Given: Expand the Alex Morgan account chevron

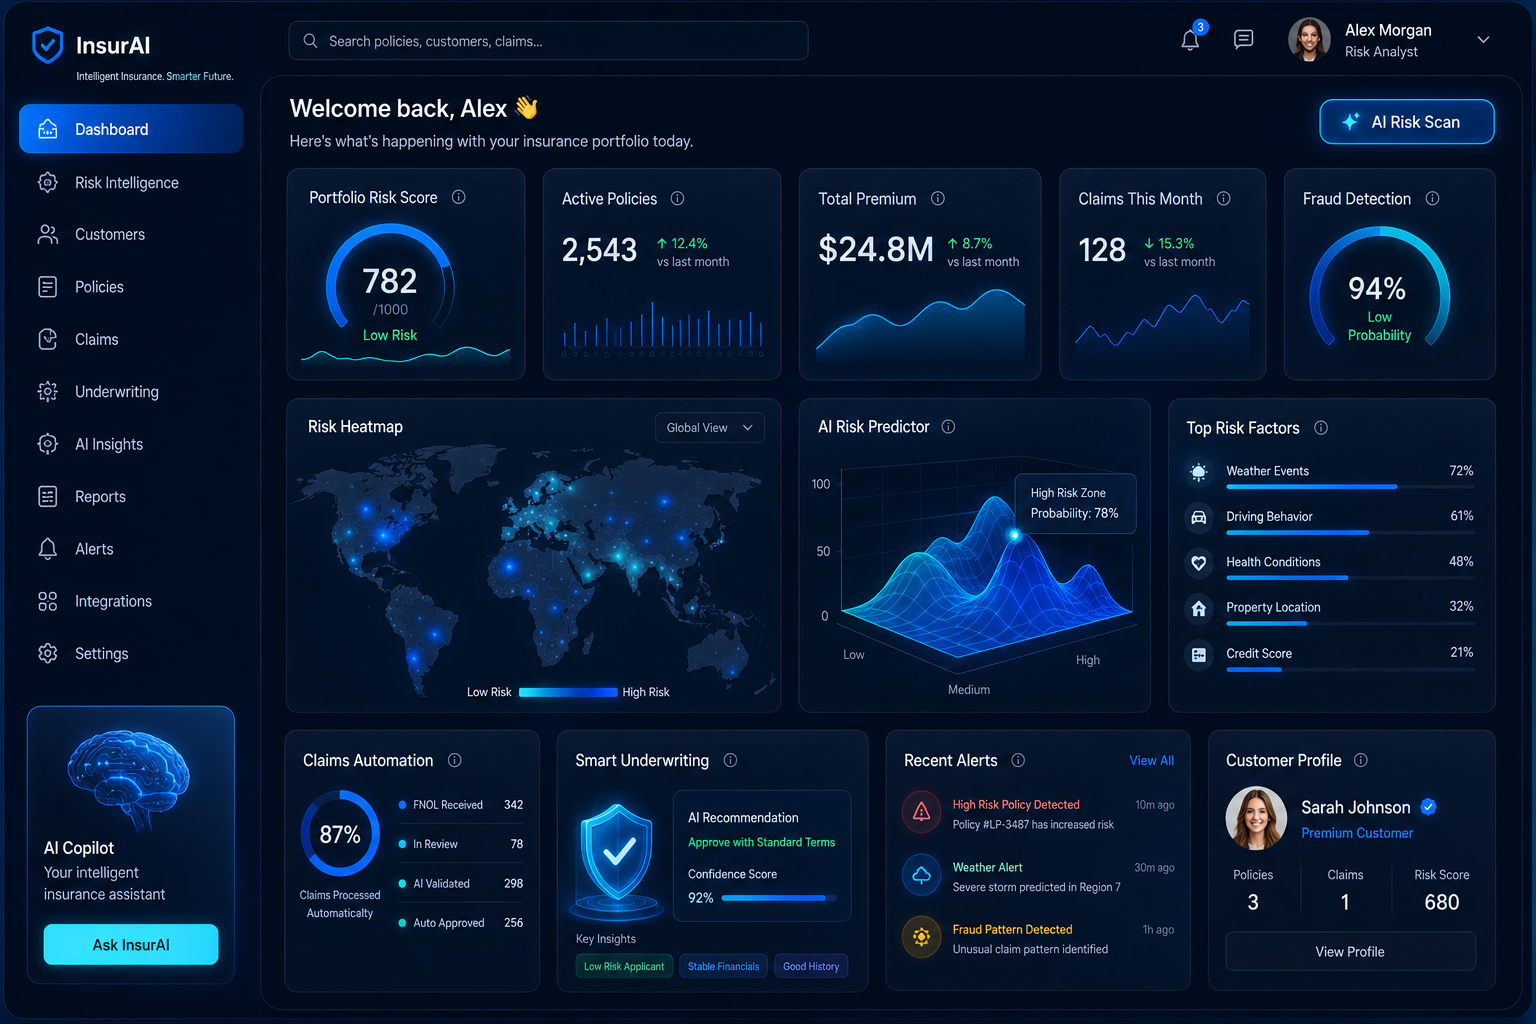Looking at the screenshot, I should (x=1483, y=40).
